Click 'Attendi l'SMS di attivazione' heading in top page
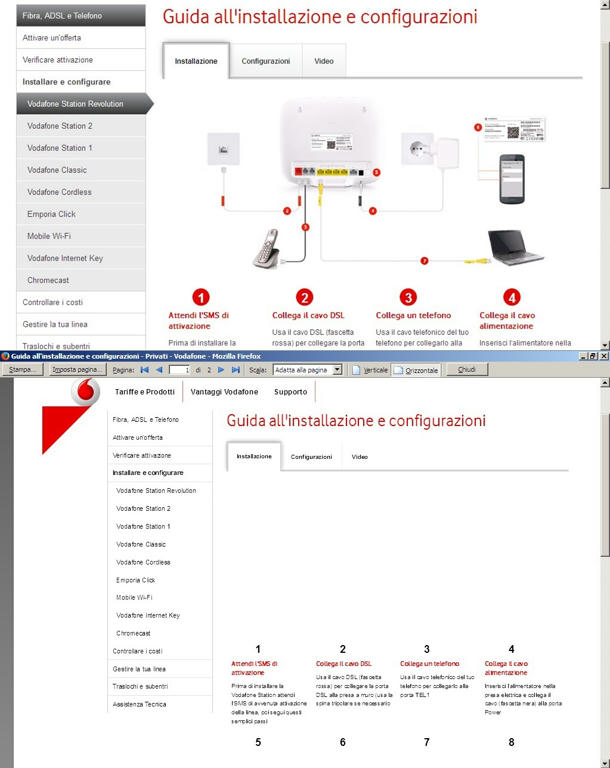This screenshot has width=610, height=768. [198, 320]
